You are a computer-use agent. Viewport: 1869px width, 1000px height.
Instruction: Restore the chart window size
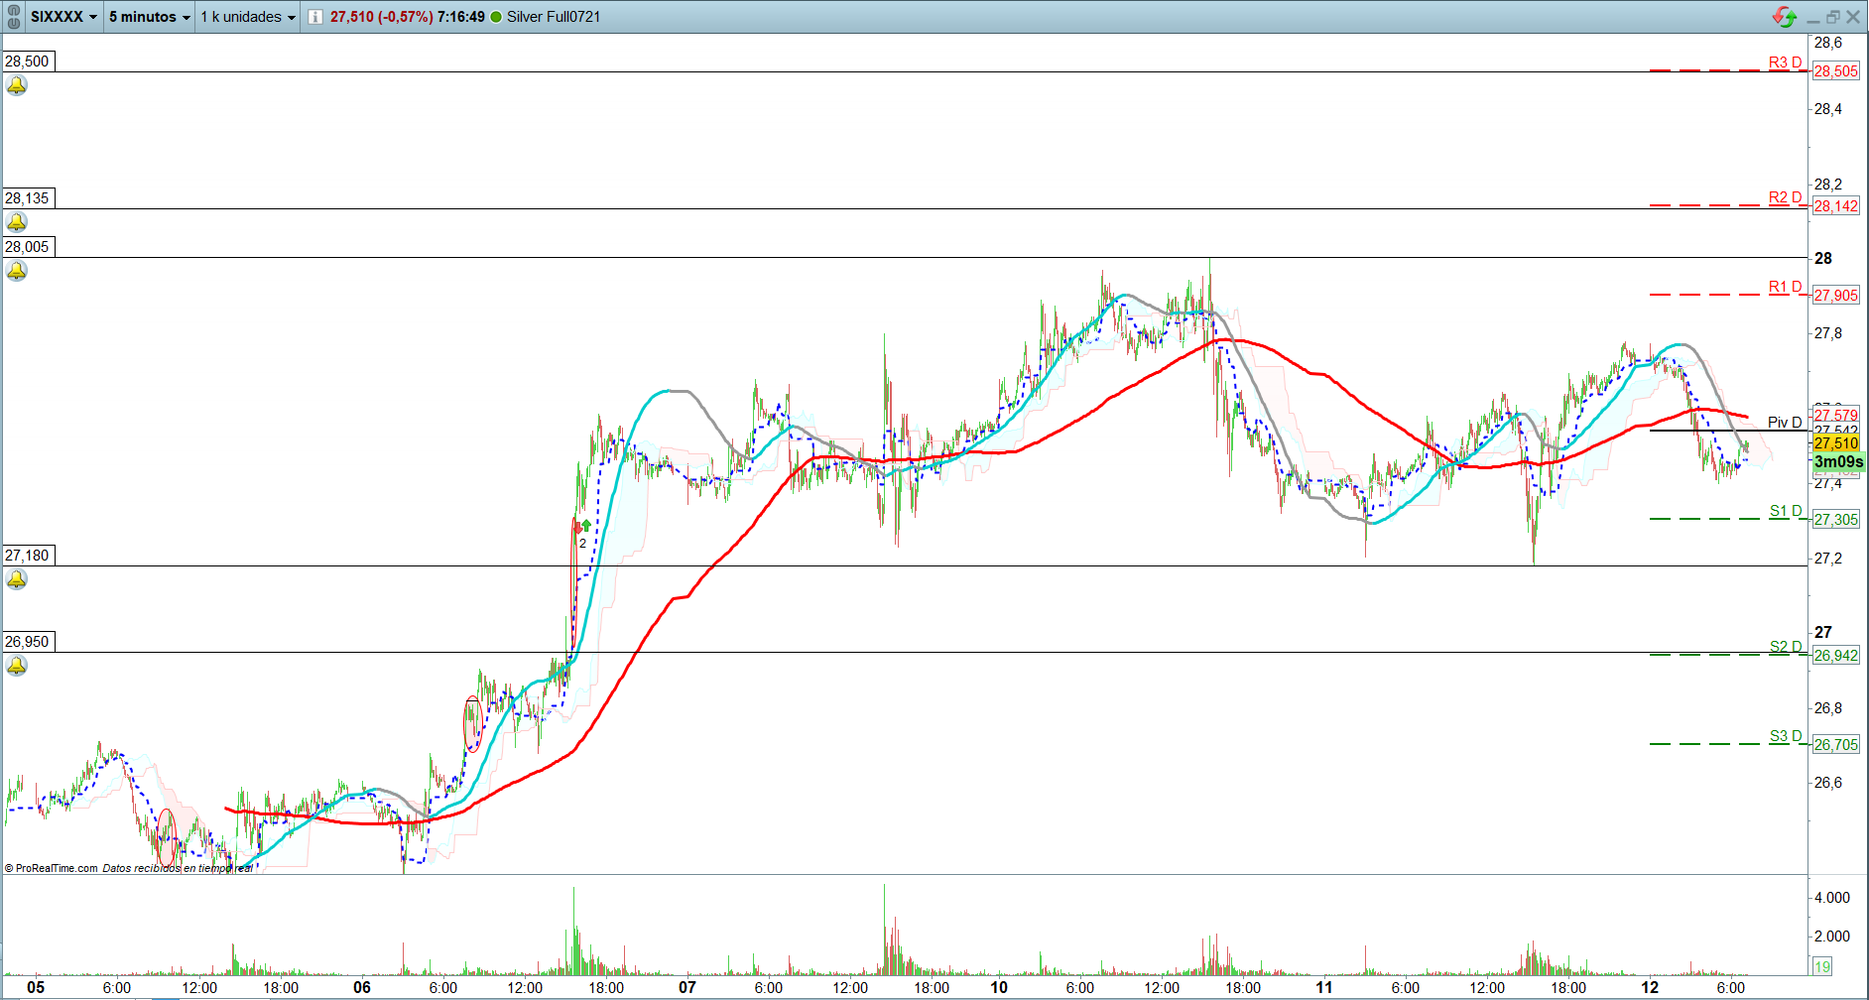tap(1833, 17)
